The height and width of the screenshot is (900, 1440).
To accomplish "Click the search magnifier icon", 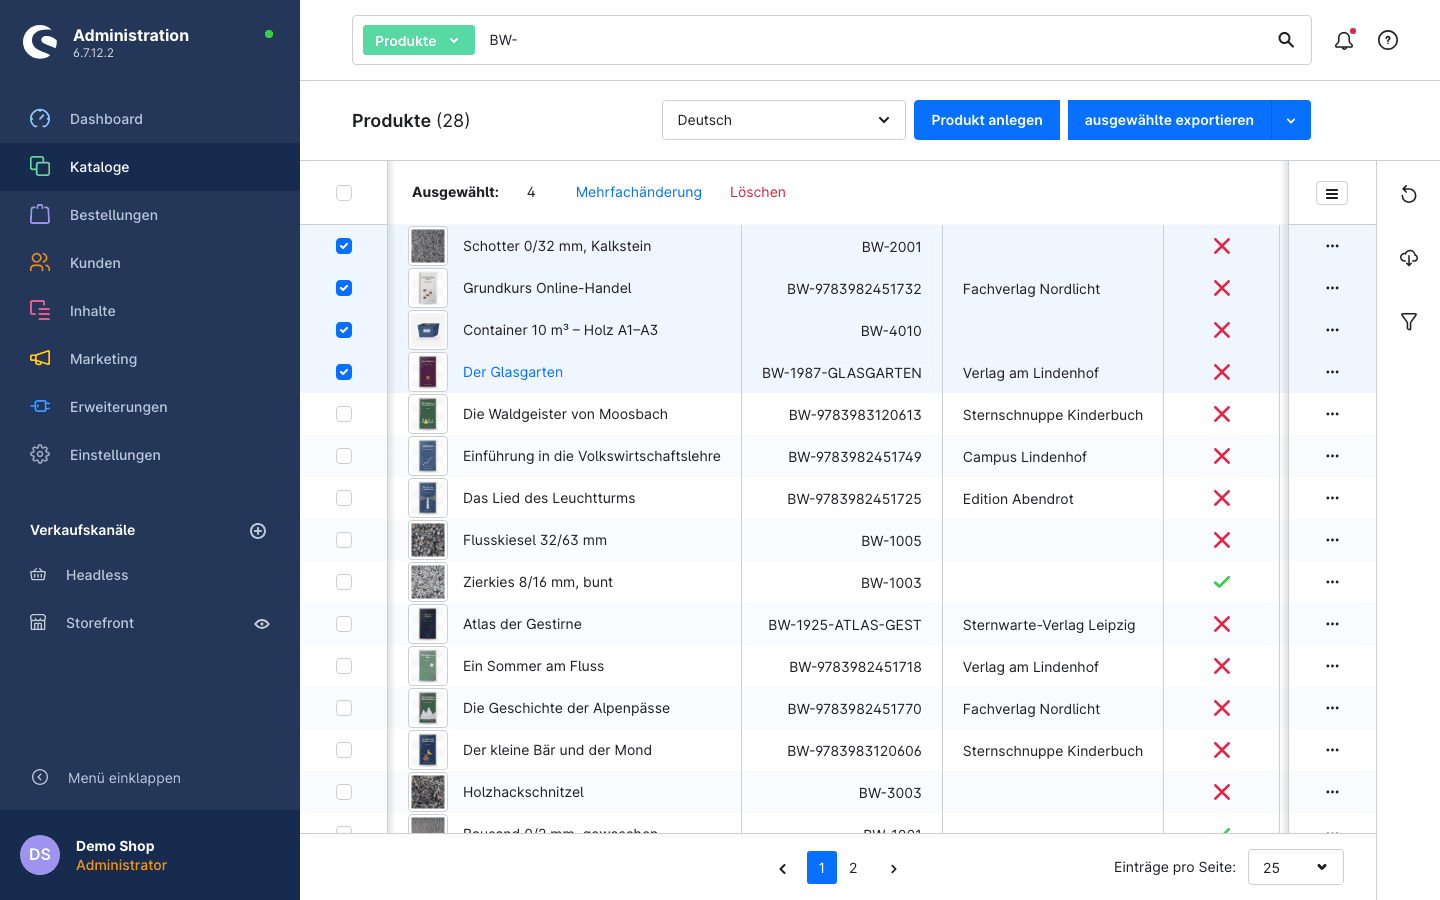I will pos(1286,40).
